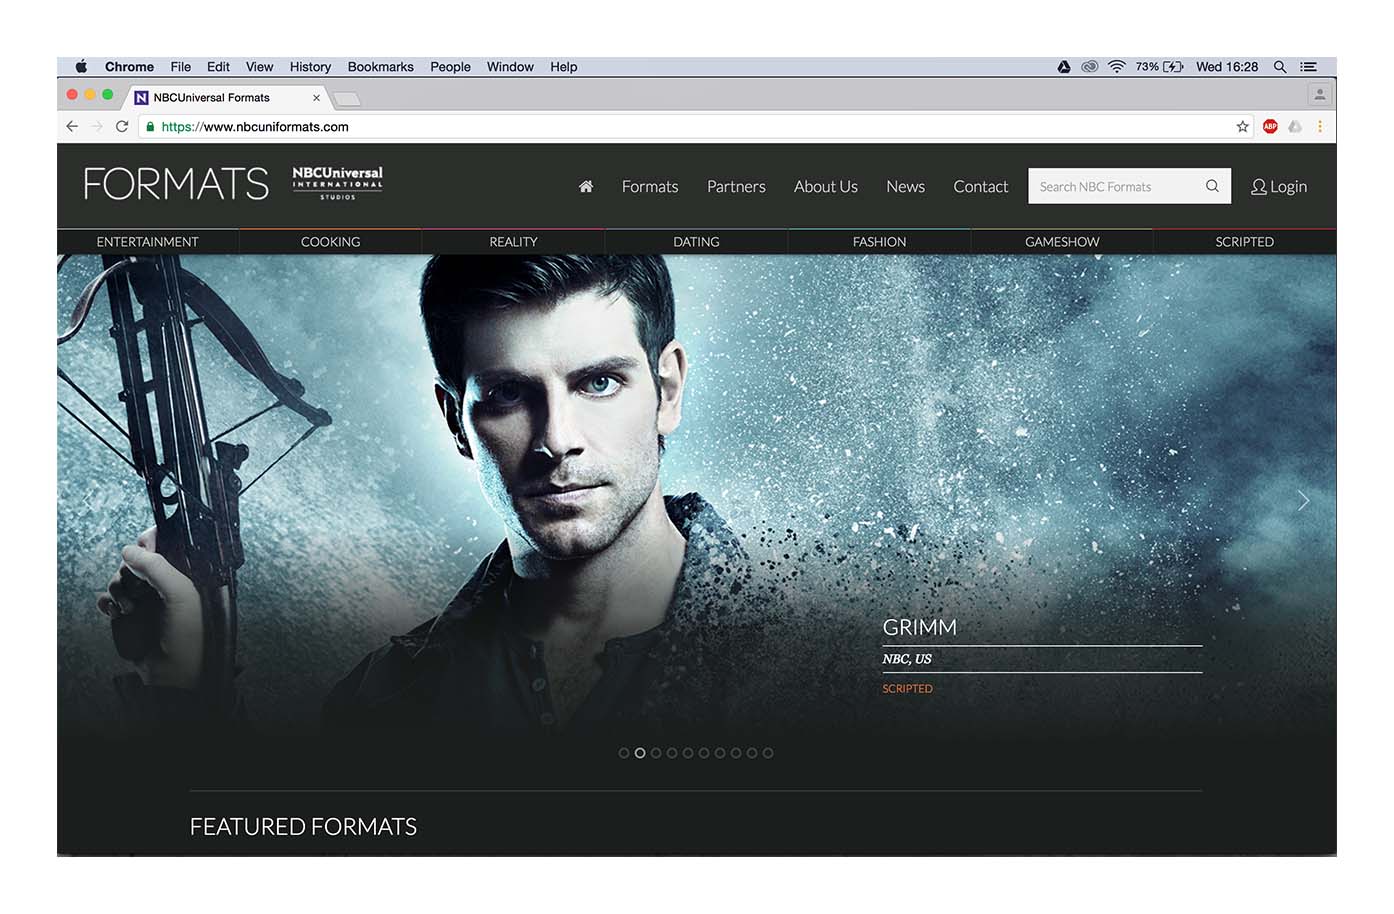Select the SCRIPTED category tab
Image resolution: width=1394 pixels, height=914 pixels.
(1245, 242)
